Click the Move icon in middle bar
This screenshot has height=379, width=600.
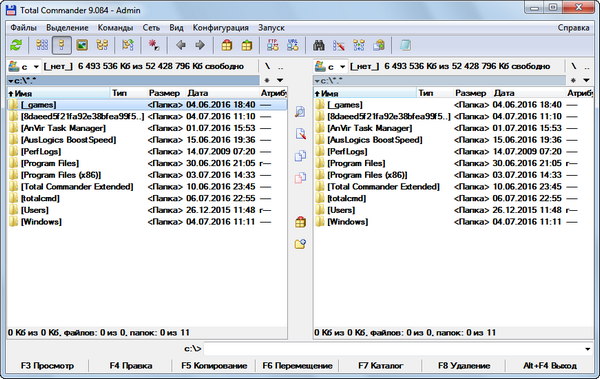coord(300,178)
